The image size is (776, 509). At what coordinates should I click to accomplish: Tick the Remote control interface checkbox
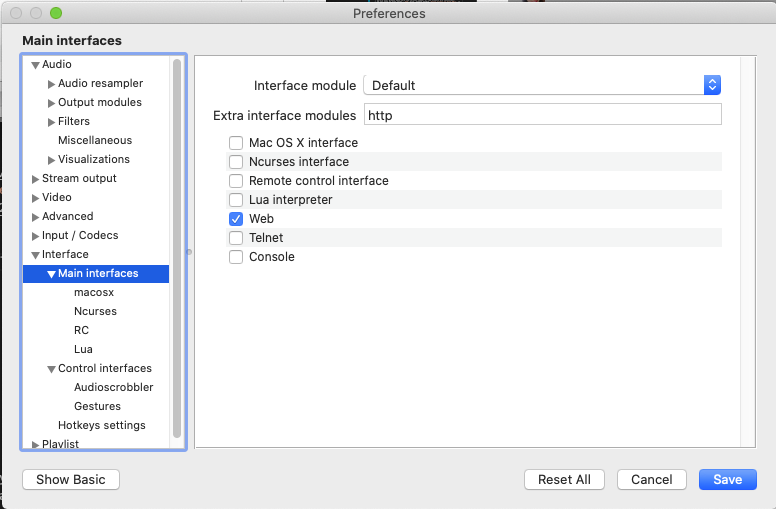click(x=236, y=181)
